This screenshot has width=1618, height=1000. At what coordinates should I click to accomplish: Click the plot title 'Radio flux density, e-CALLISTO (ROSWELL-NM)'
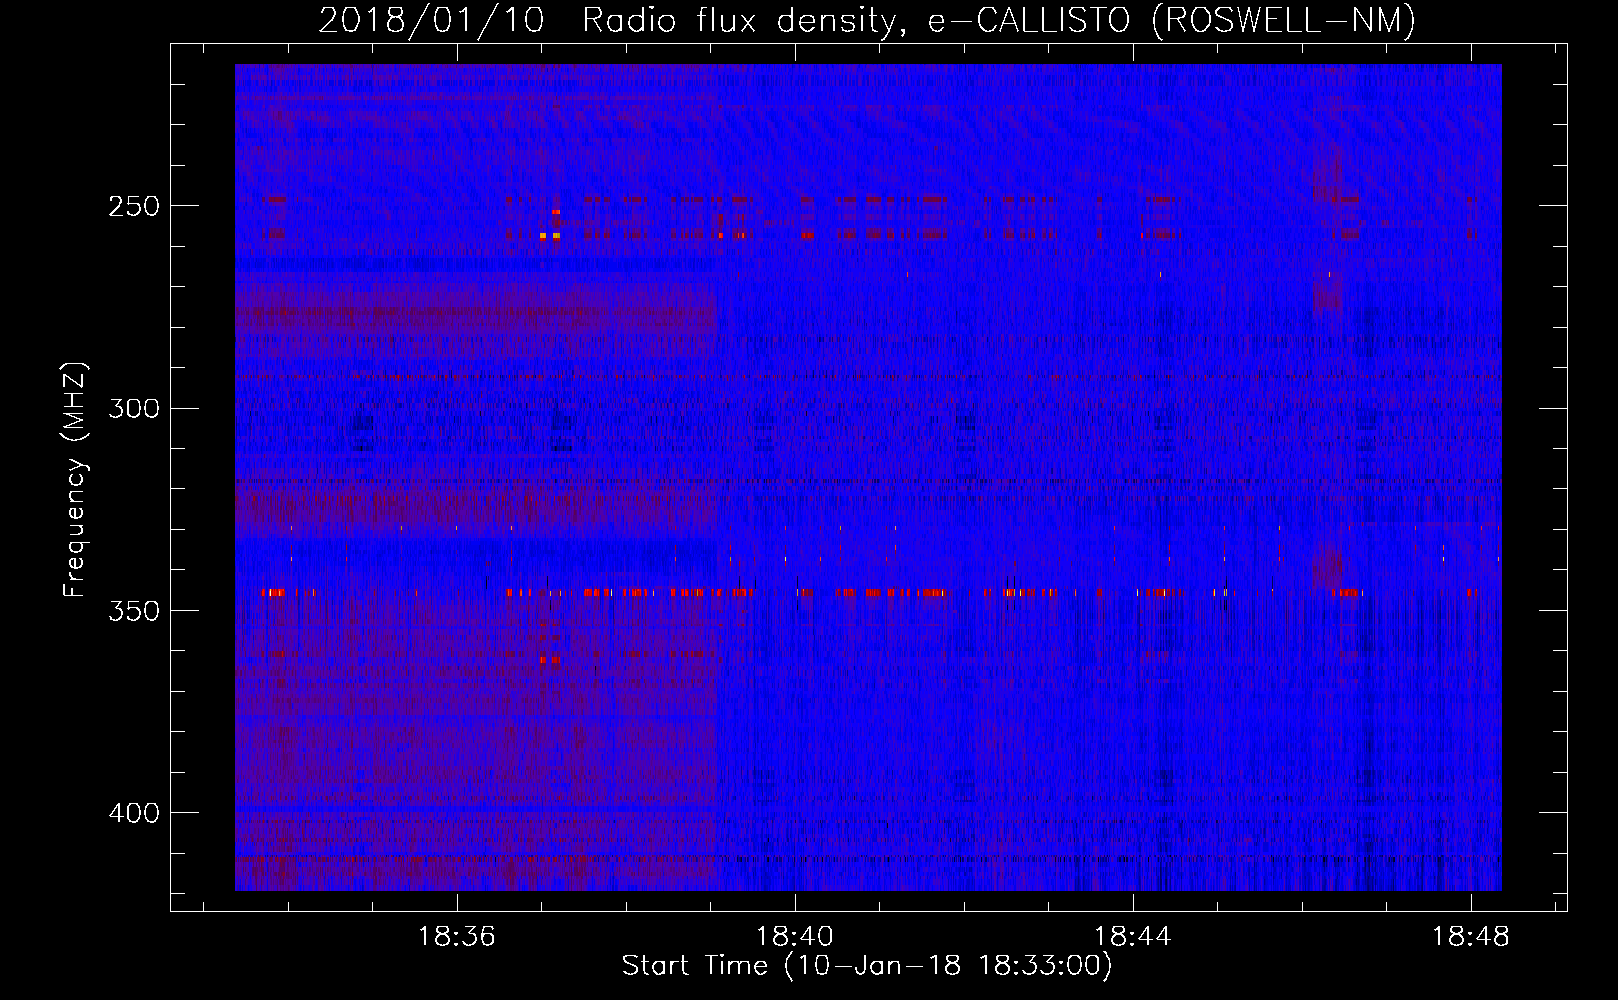pyautogui.click(x=999, y=20)
